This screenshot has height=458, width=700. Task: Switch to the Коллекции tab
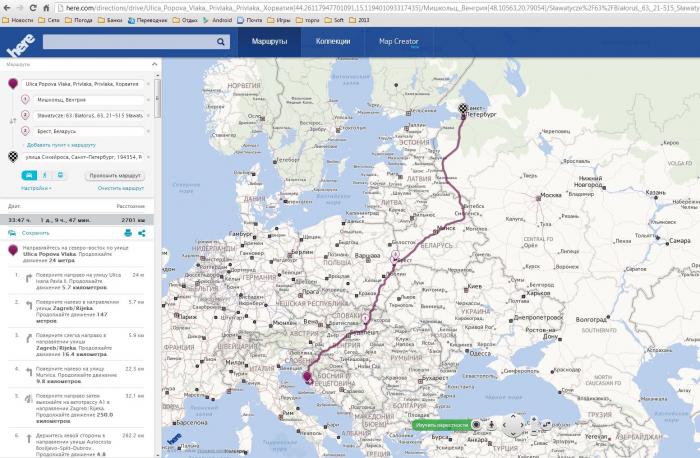[333, 42]
